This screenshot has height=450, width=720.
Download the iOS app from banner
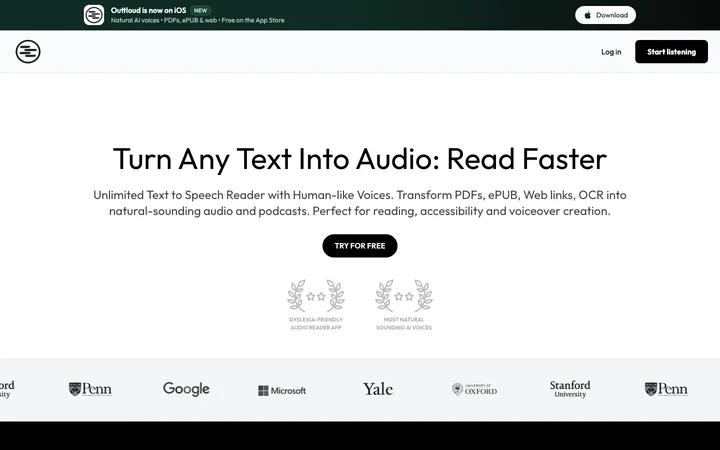coord(605,15)
